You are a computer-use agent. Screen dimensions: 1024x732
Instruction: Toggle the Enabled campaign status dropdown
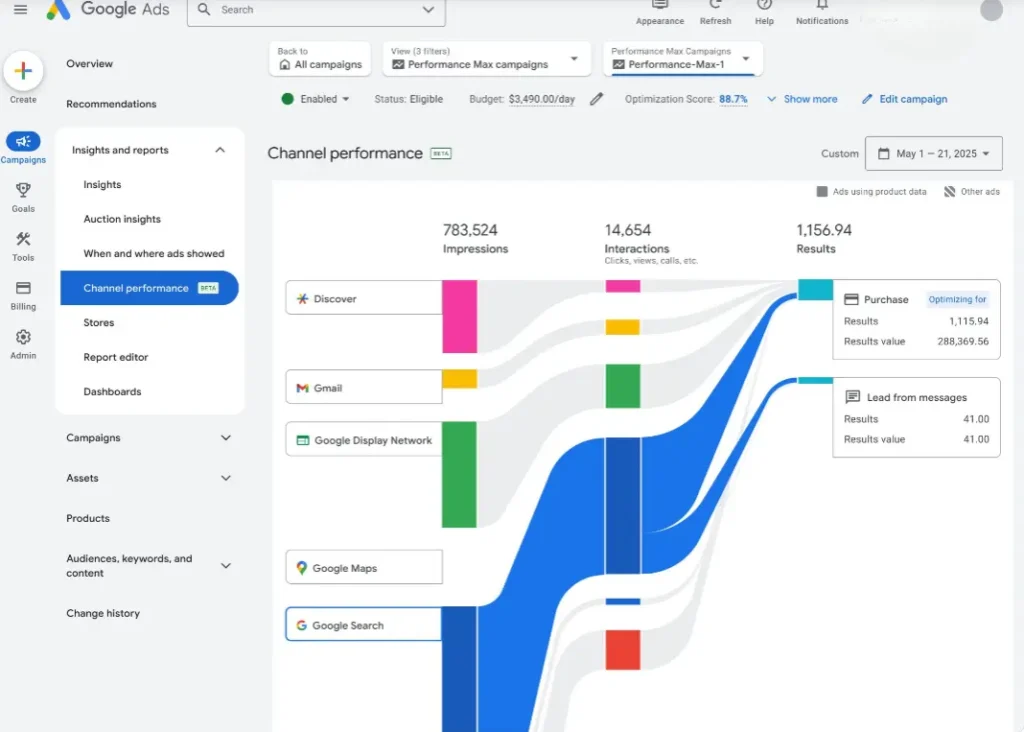[x=316, y=99]
